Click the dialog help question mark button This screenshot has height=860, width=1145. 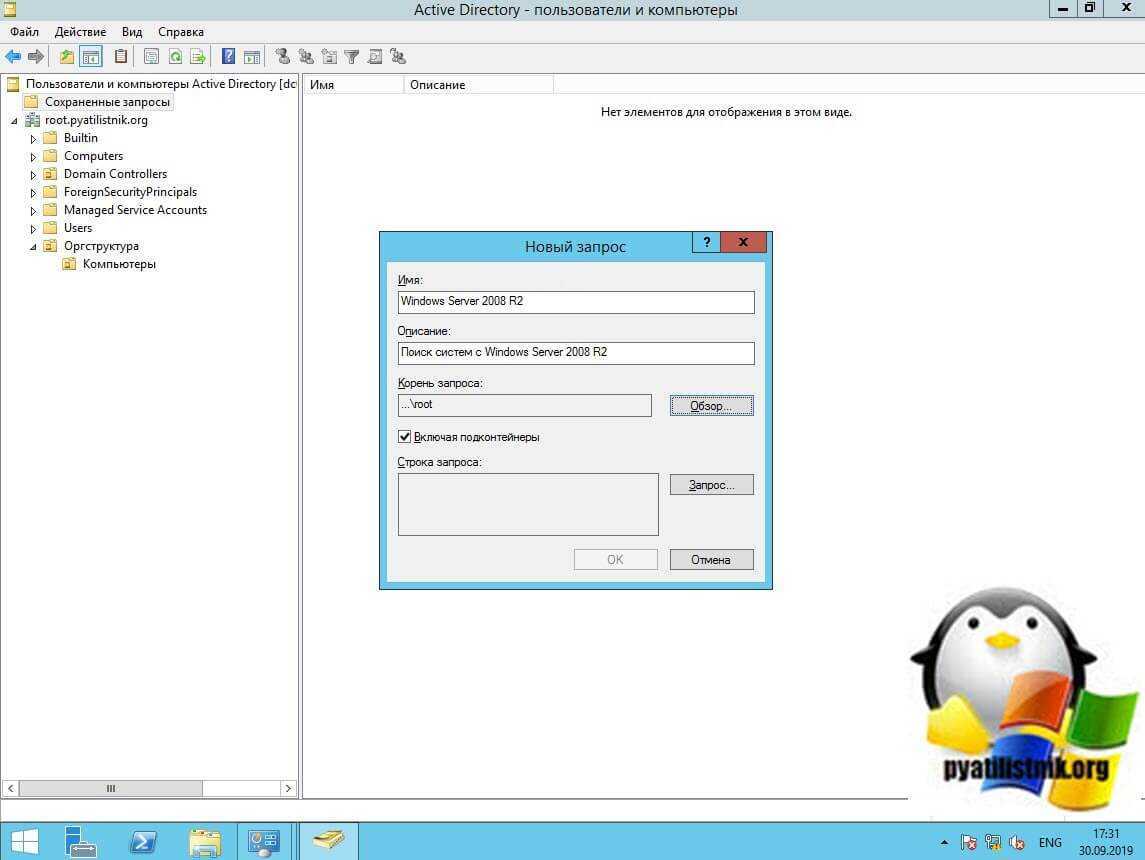pyautogui.click(x=706, y=242)
